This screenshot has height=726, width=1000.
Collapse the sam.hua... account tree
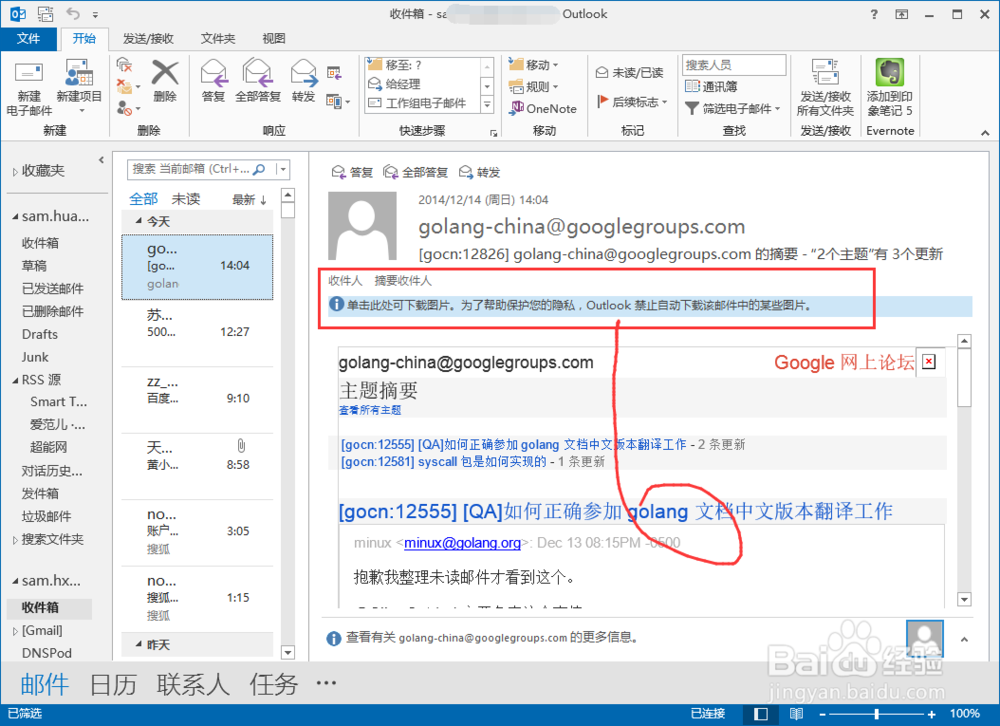point(15,217)
